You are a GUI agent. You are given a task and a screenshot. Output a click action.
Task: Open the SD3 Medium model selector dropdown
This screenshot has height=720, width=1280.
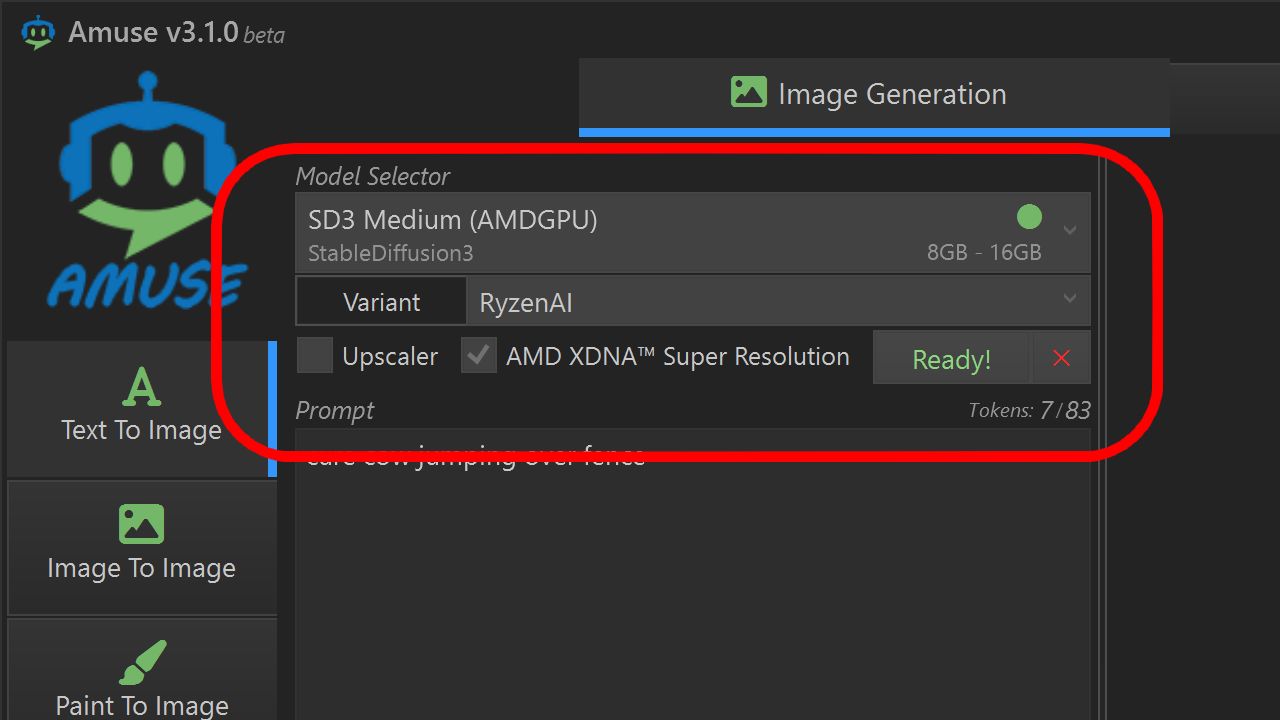692,232
